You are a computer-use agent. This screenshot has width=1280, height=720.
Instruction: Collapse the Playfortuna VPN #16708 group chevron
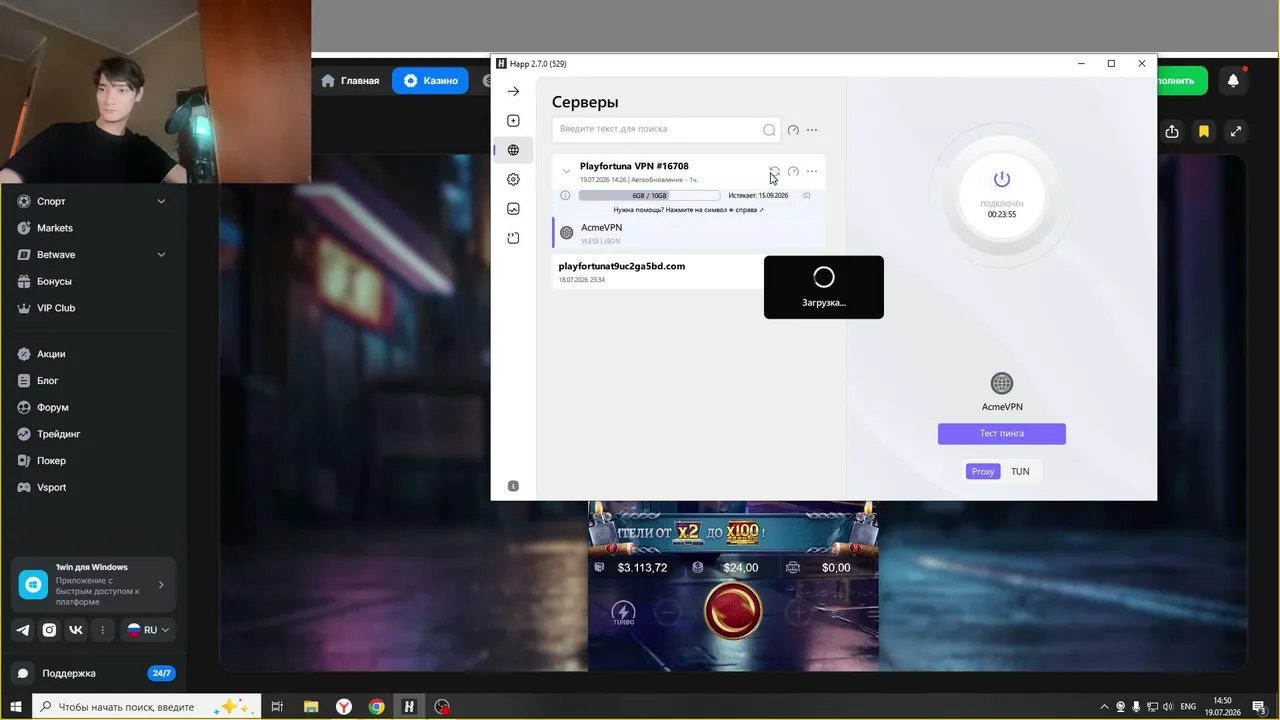pos(566,171)
